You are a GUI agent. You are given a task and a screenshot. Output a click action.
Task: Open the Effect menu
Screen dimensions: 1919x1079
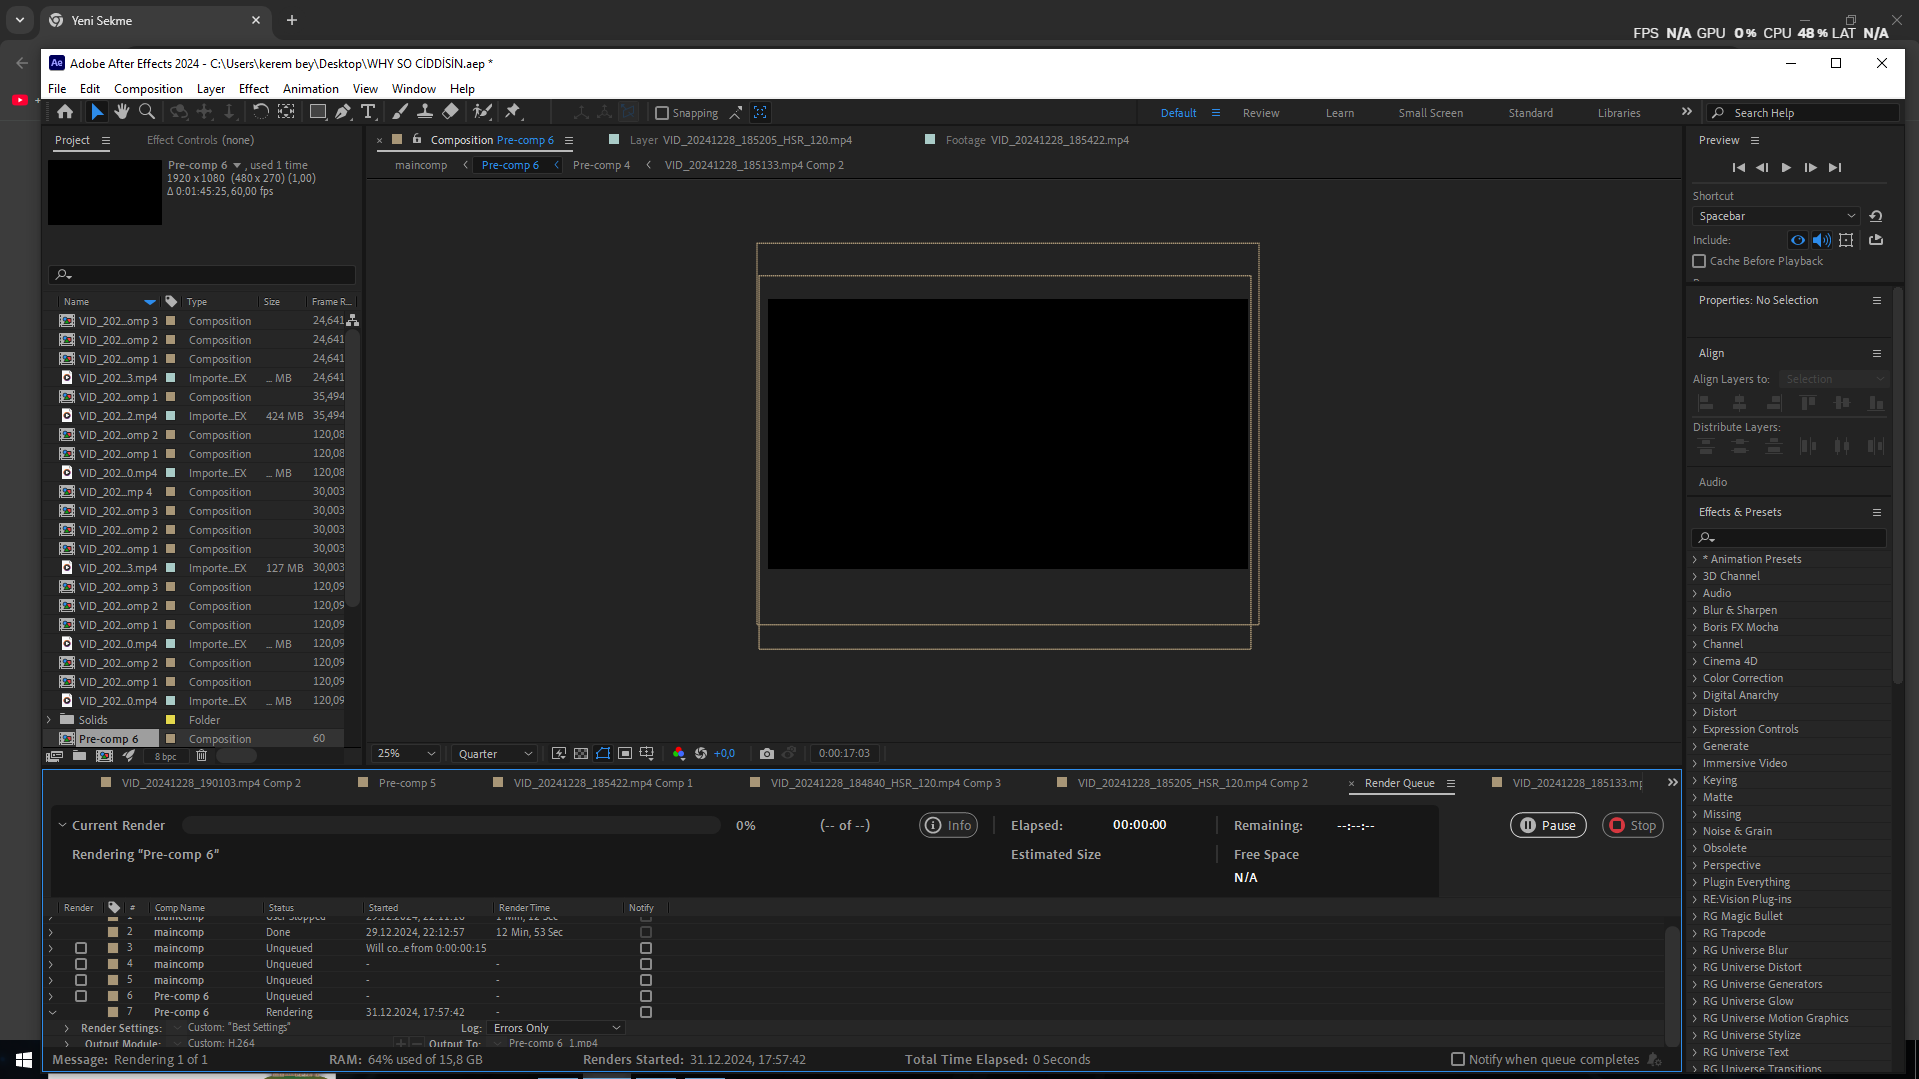click(254, 89)
